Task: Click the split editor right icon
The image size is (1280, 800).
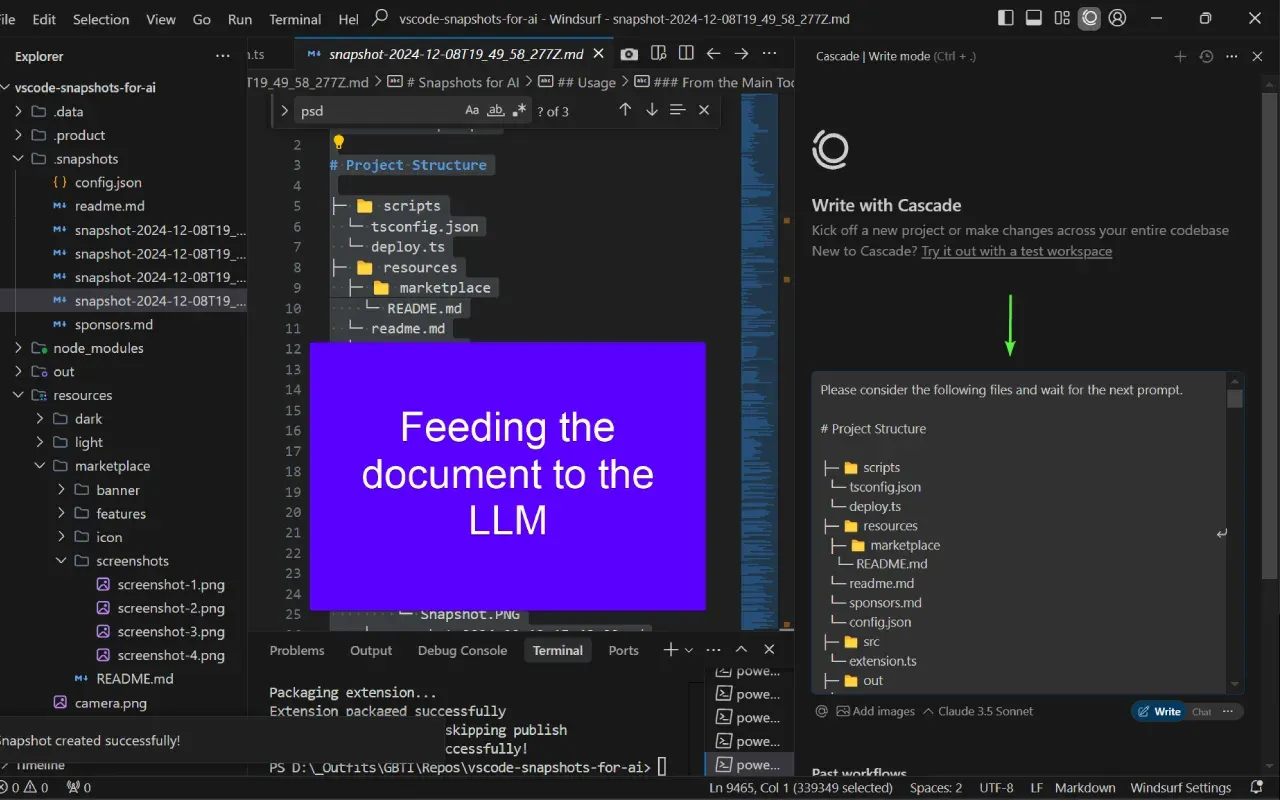Action: coord(686,54)
